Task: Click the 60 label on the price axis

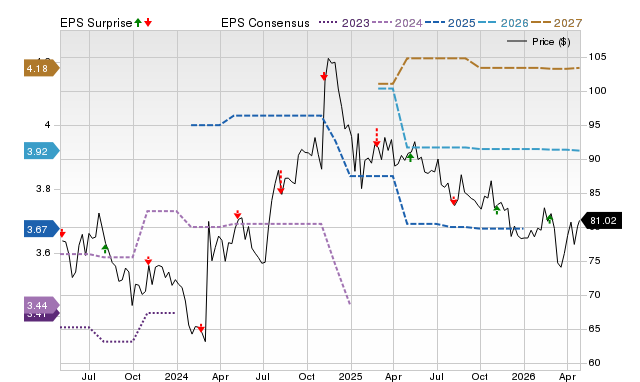Action: [x=595, y=362]
